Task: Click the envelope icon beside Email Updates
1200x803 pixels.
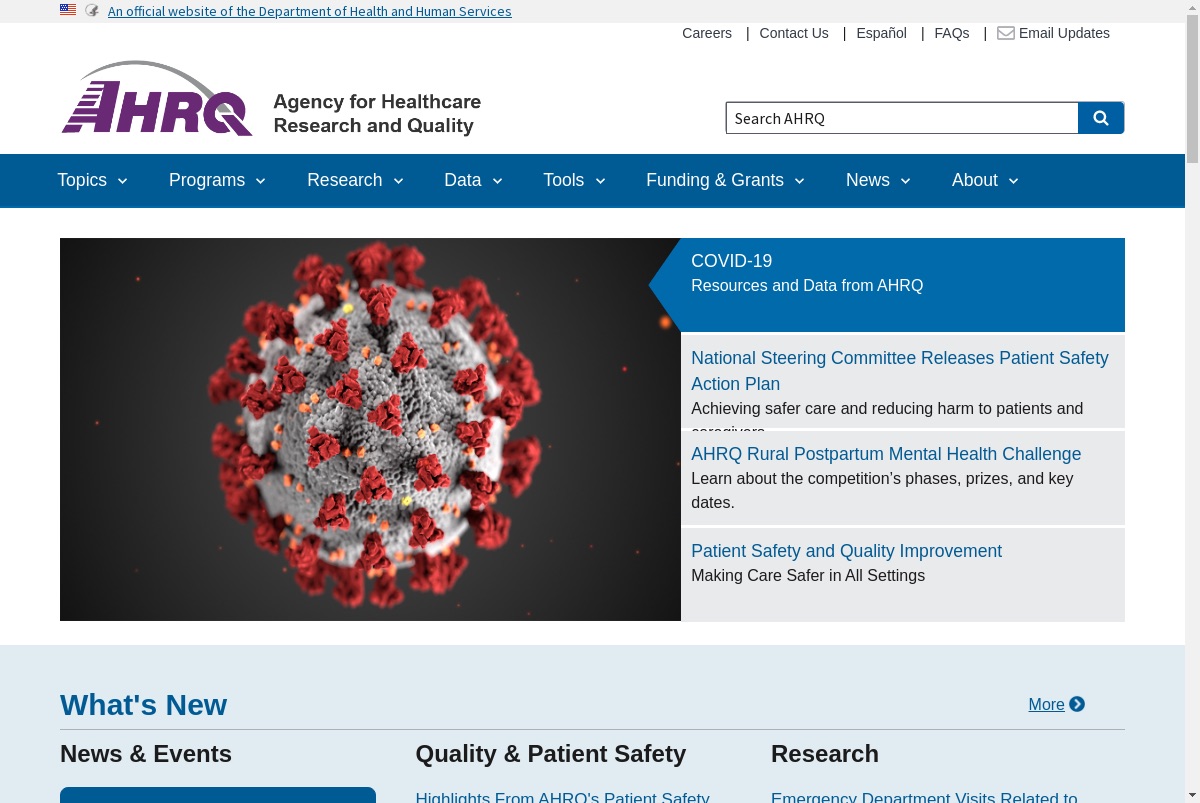Action: point(1006,33)
